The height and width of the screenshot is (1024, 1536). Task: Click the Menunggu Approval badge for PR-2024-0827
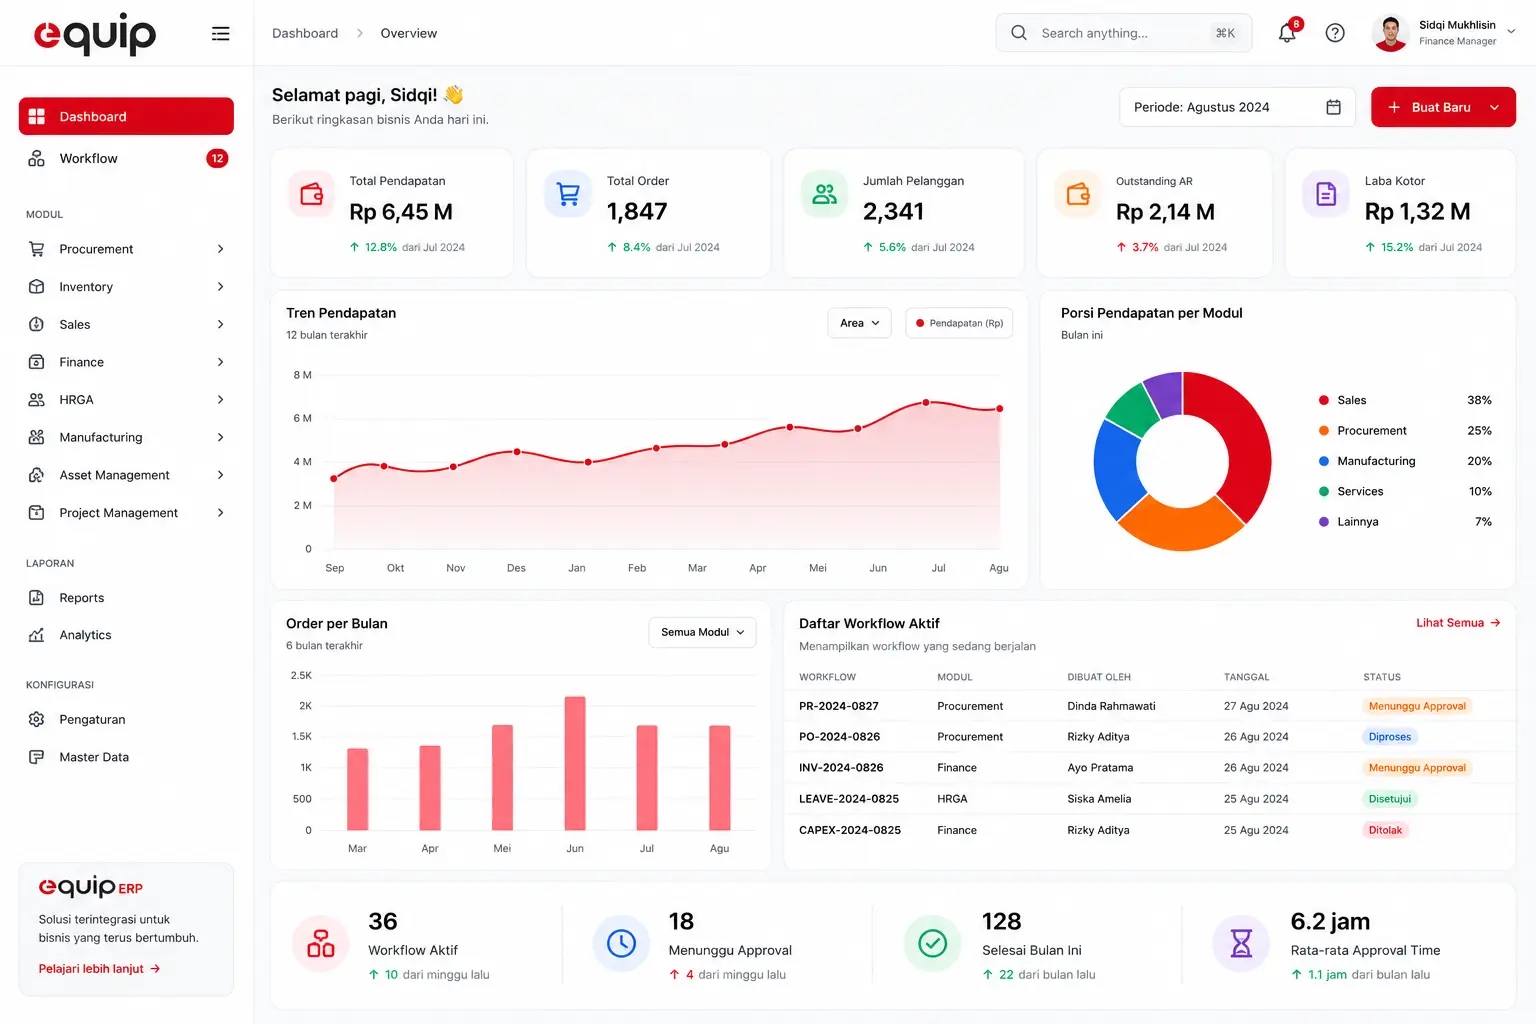[1417, 706]
